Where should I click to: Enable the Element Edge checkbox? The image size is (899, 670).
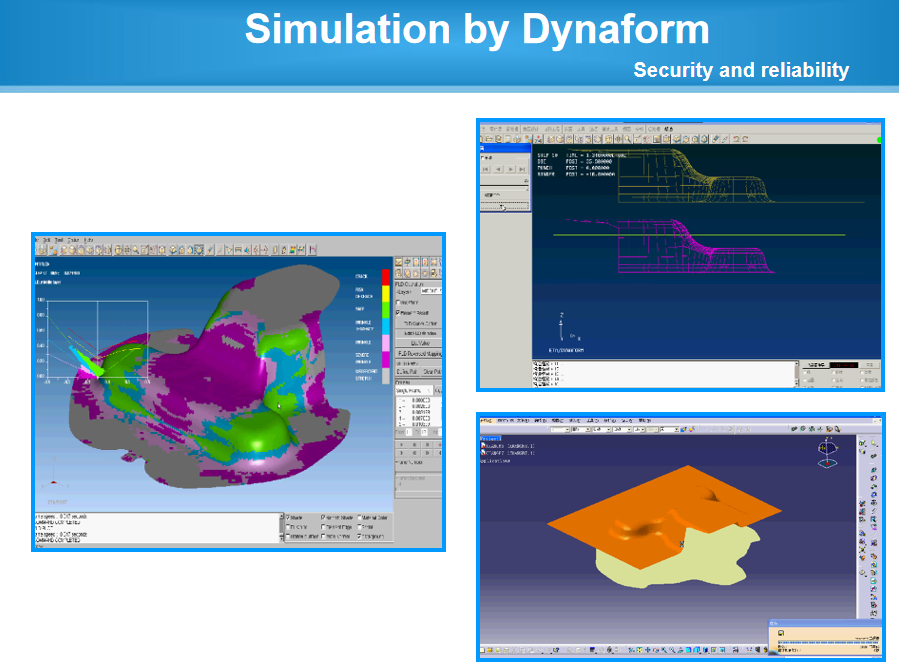(323, 527)
